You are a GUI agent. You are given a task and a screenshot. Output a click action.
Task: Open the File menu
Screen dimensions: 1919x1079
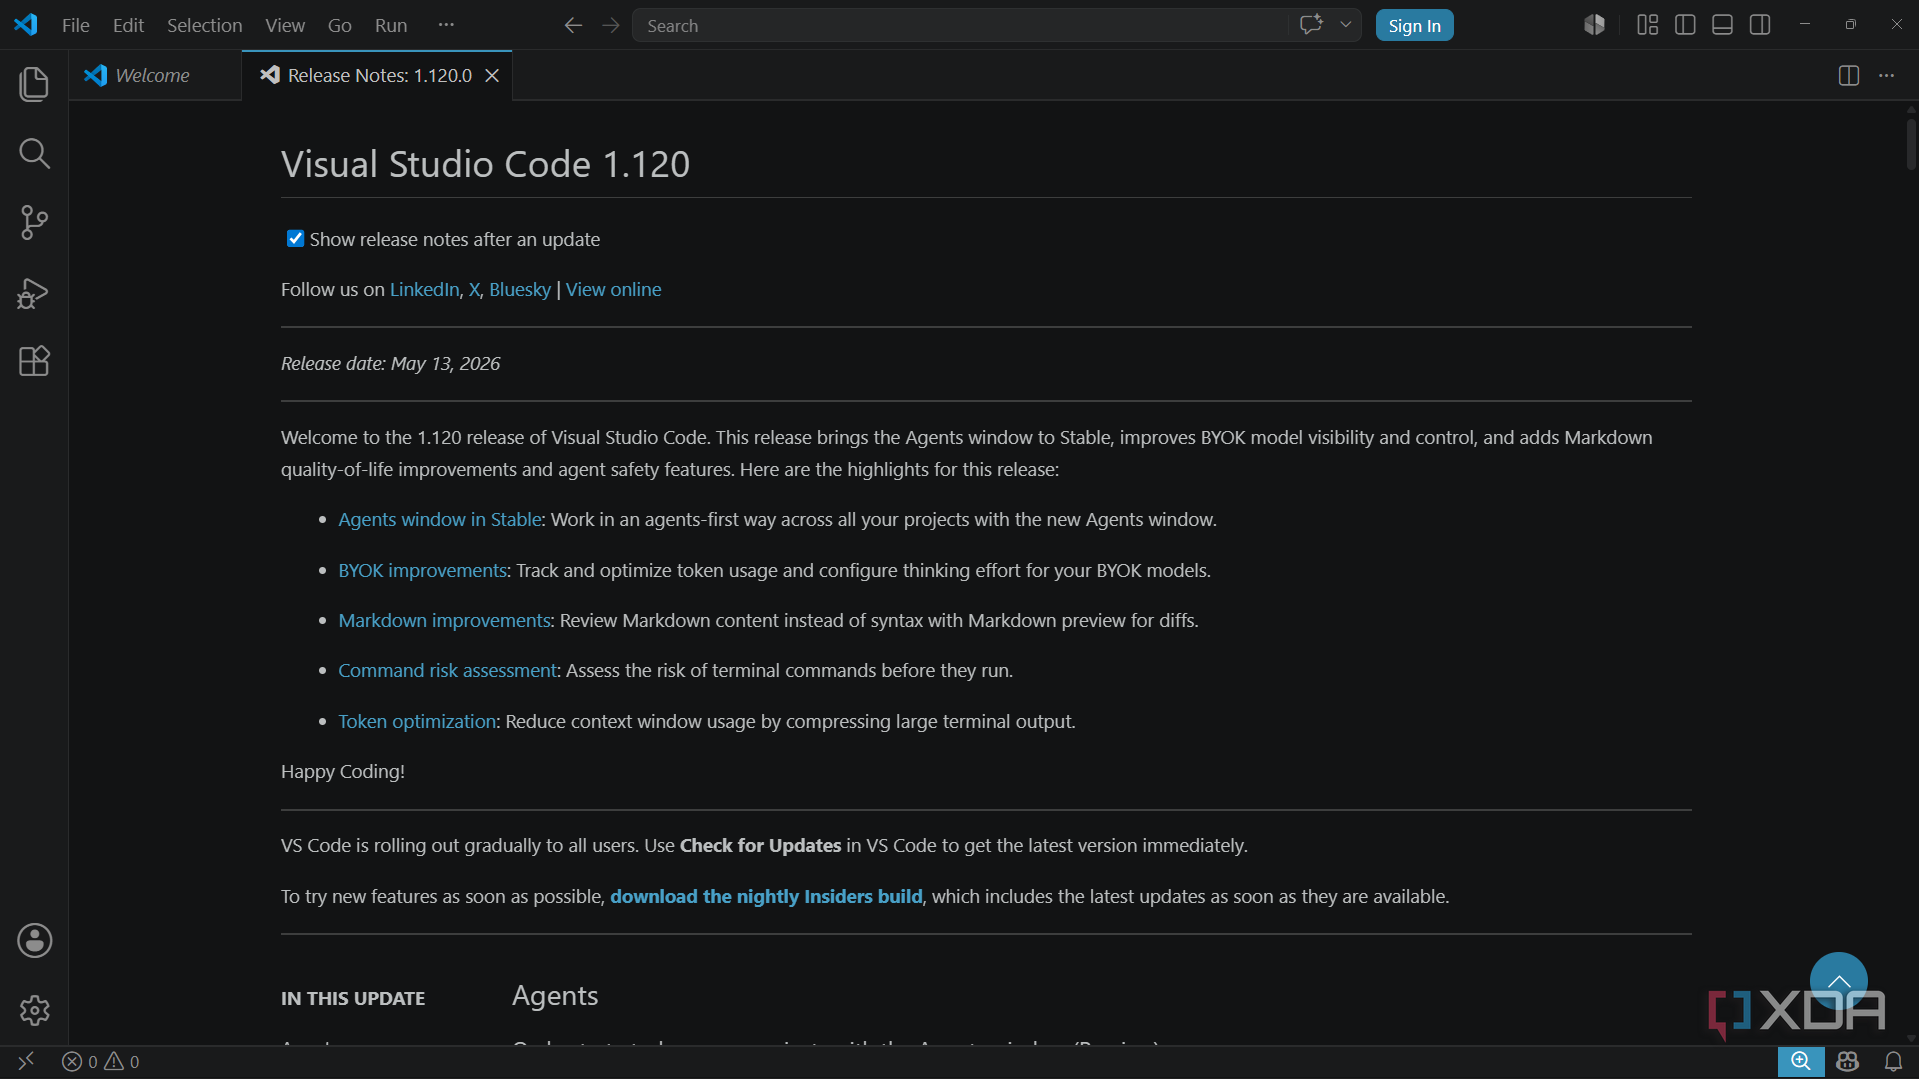tap(75, 25)
